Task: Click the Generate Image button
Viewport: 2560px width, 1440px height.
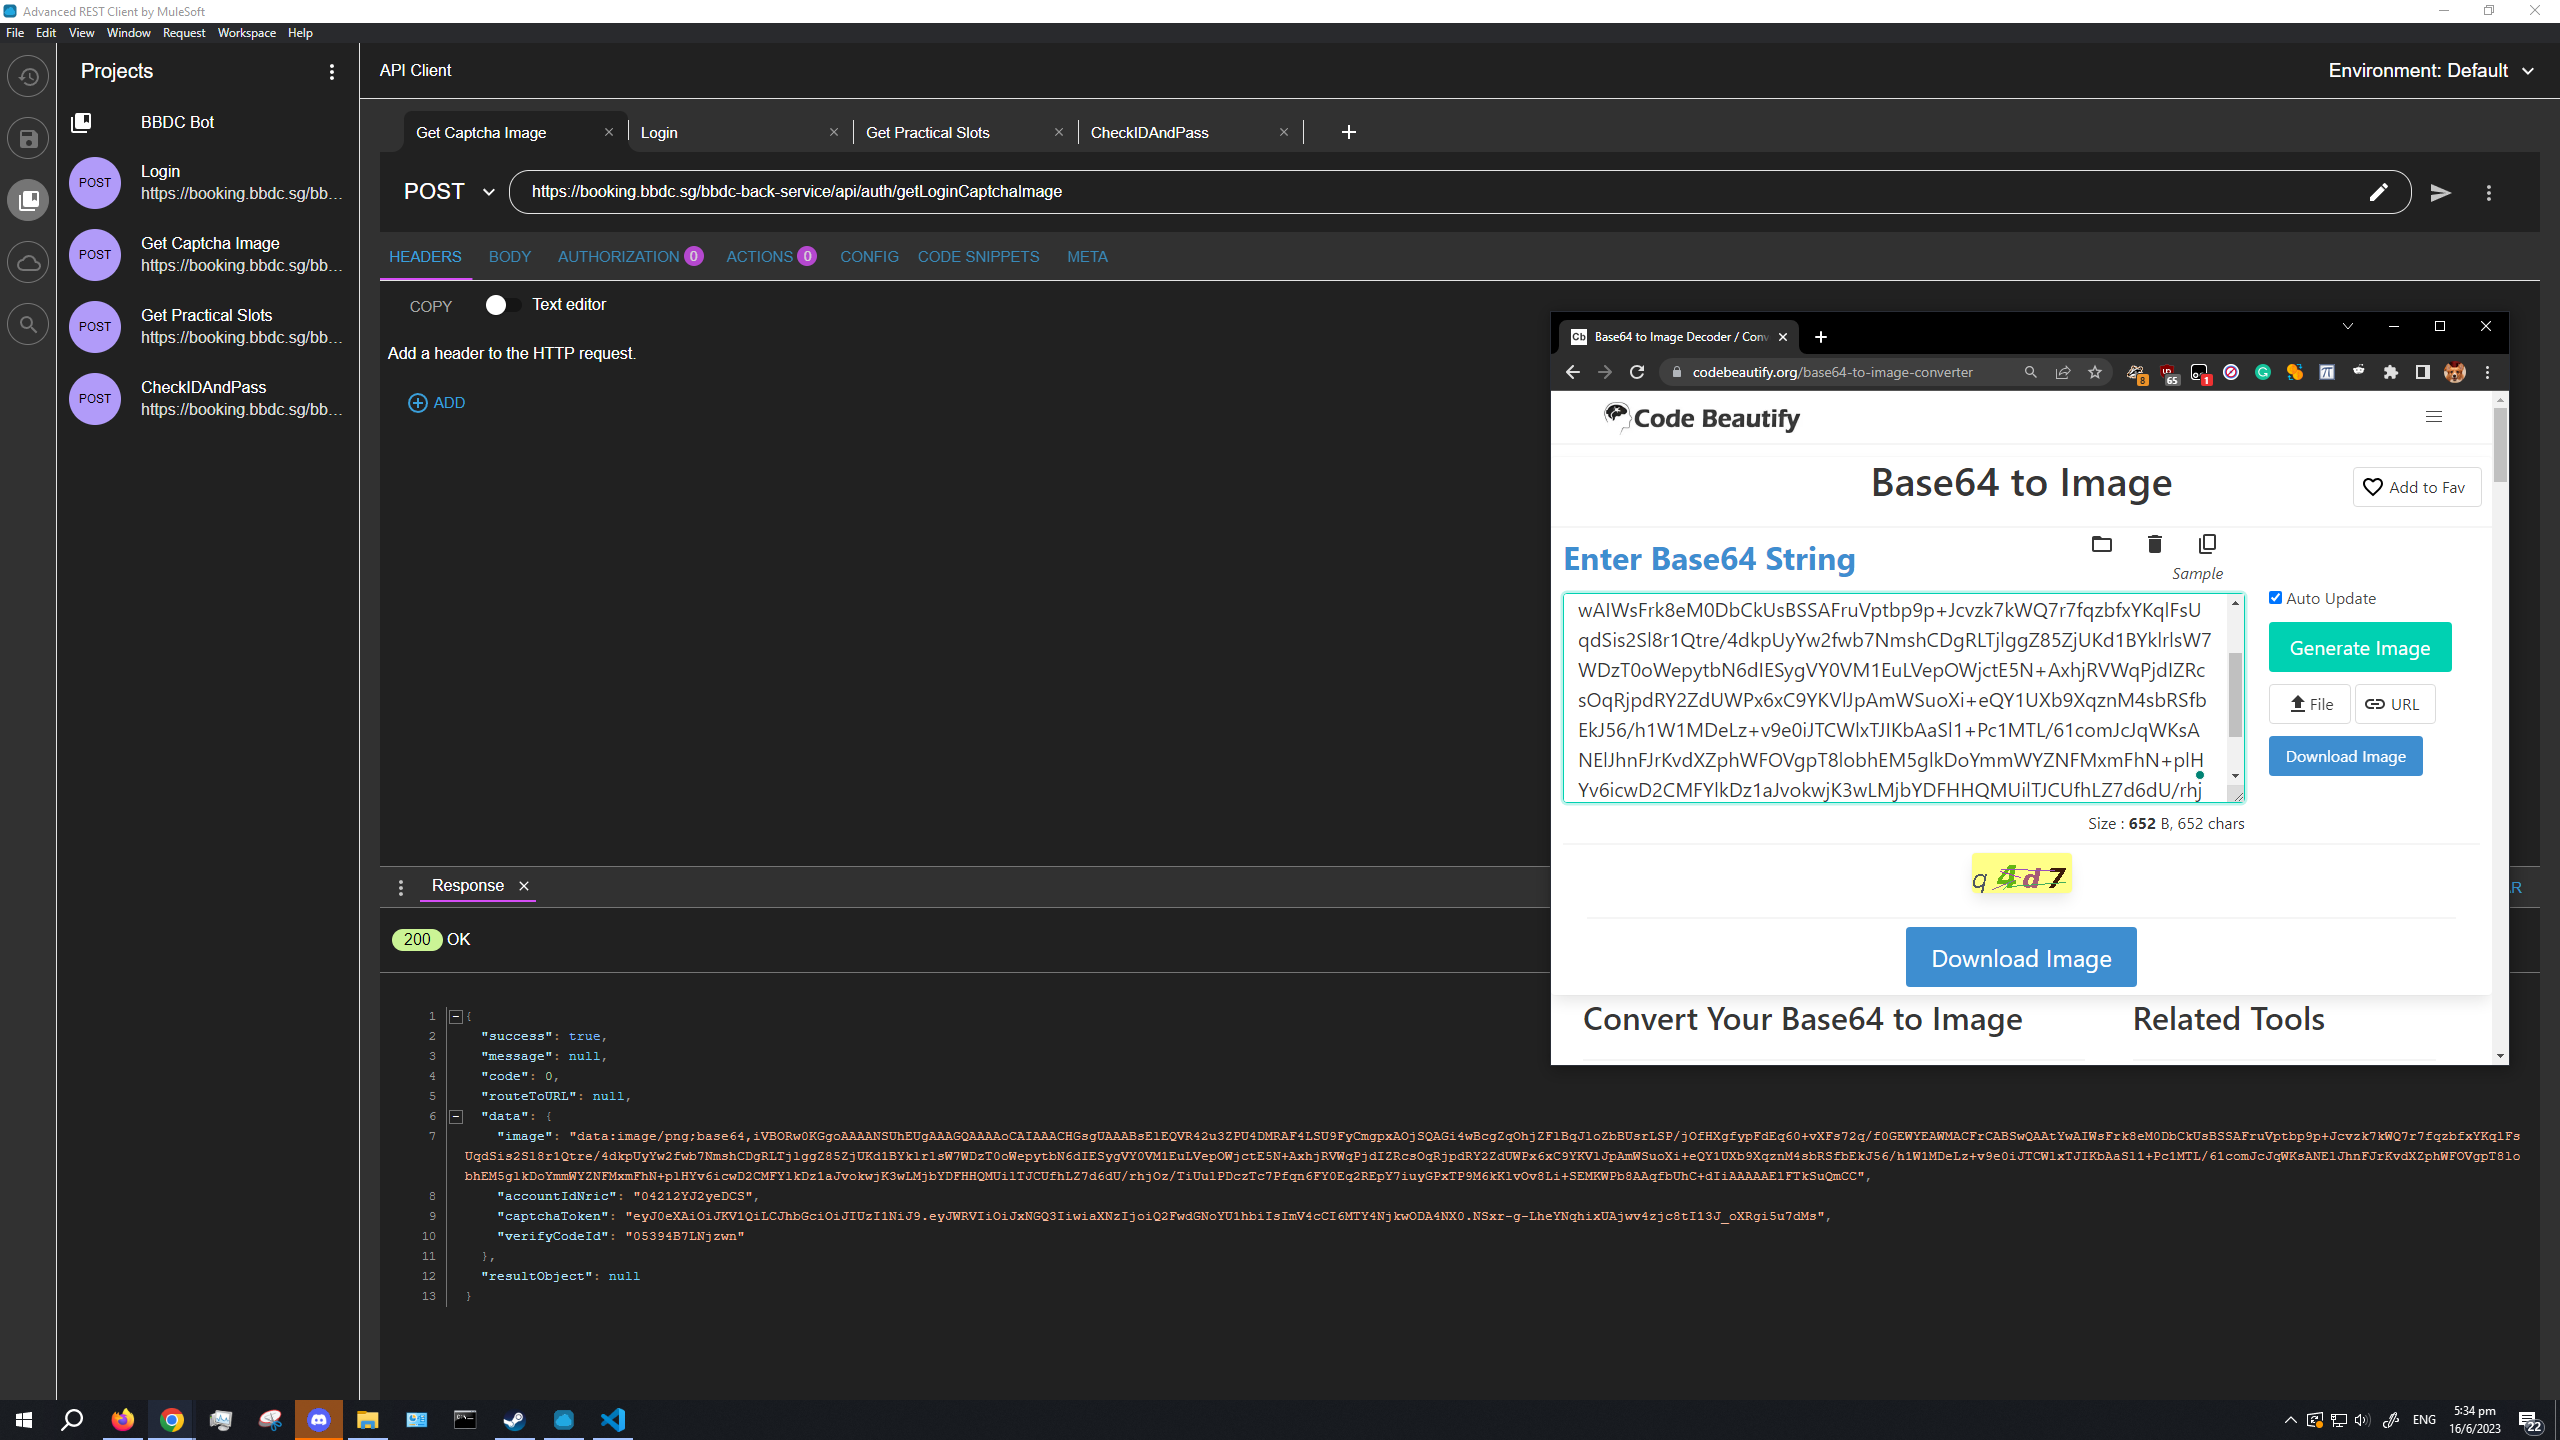Action: pyautogui.click(x=2359, y=648)
